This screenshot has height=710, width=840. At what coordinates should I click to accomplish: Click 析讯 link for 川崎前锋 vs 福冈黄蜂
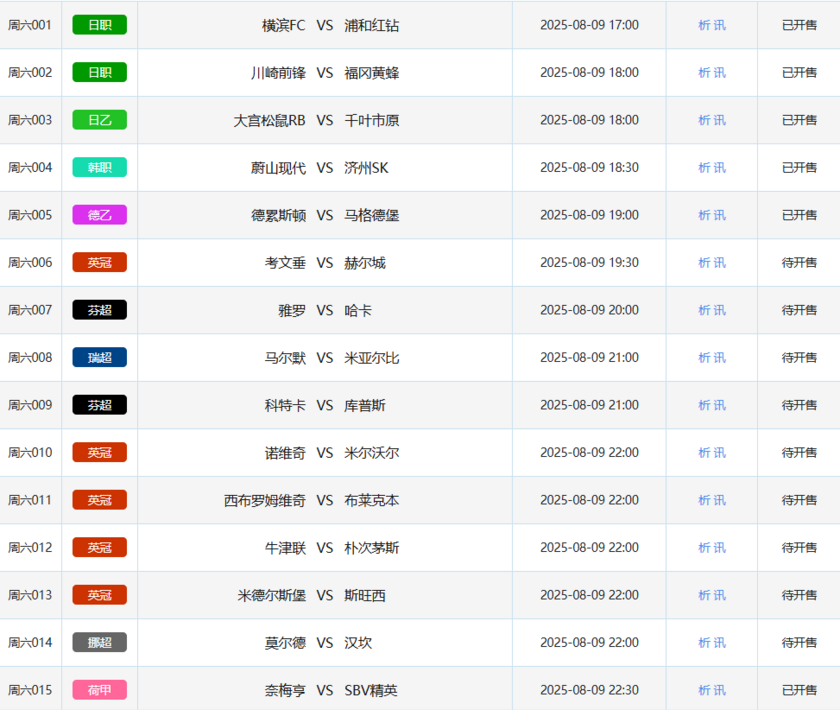click(x=712, y=73)
